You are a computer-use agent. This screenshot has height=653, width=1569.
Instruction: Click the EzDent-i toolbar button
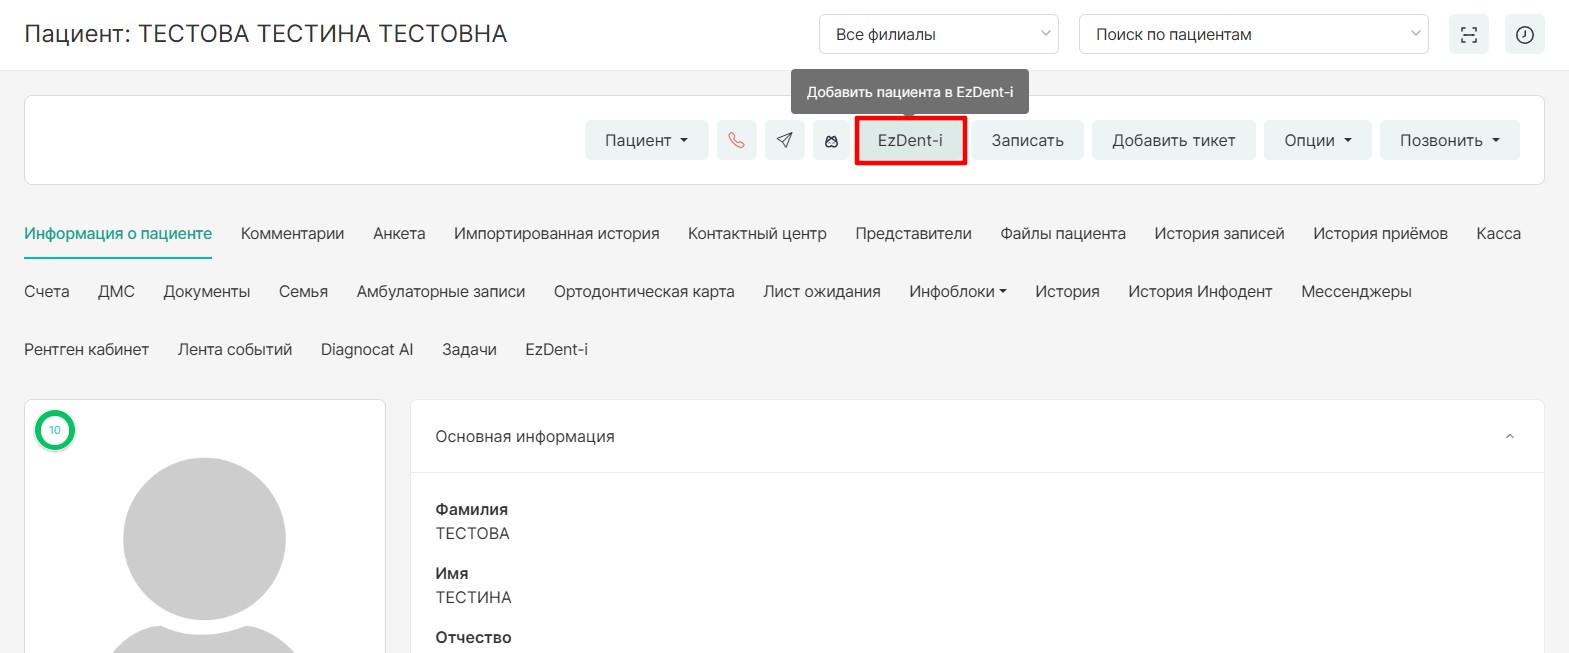point(910,140)
